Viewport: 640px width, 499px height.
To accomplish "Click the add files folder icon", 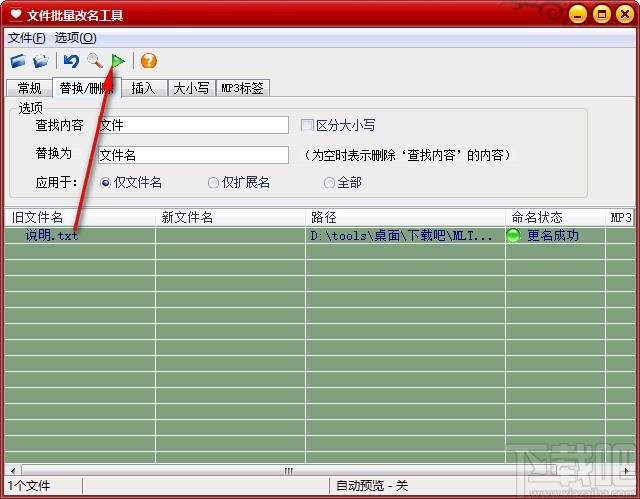I will [x=18, y=62].
